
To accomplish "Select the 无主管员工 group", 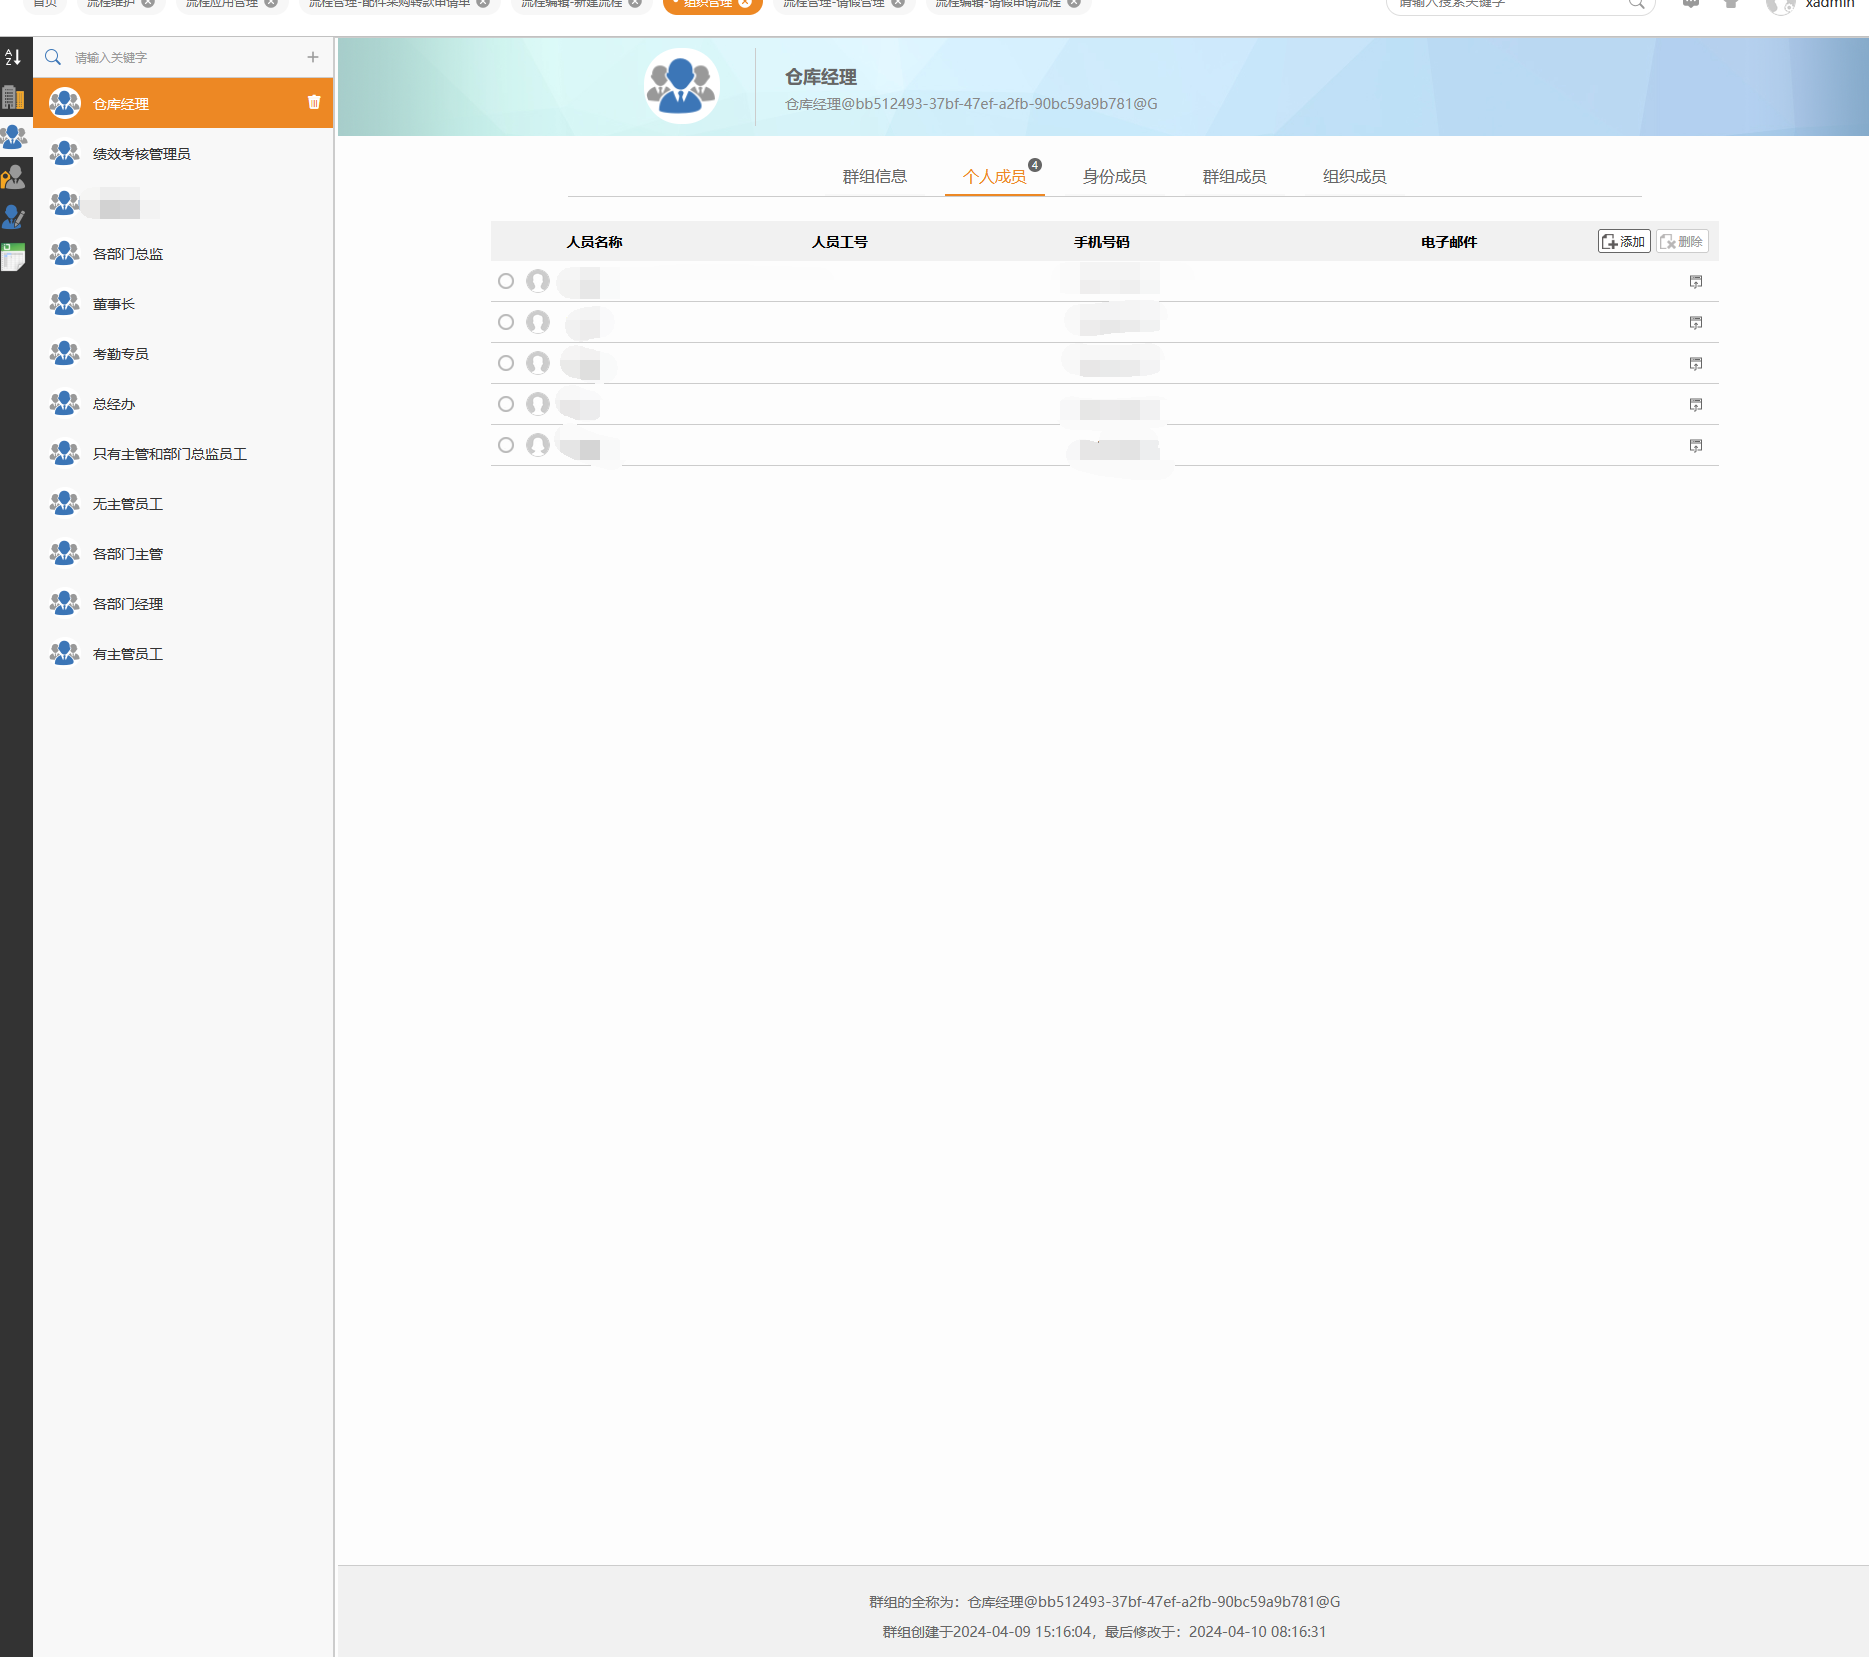I will click(183, 503).
